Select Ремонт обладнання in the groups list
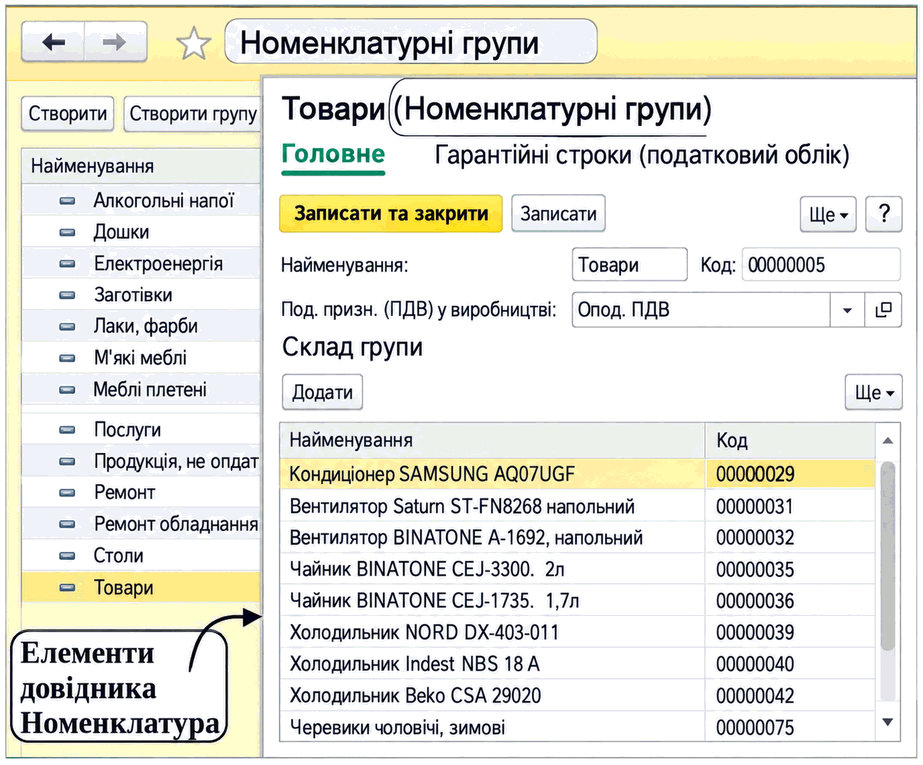923x765 pixels. (141, 524)
